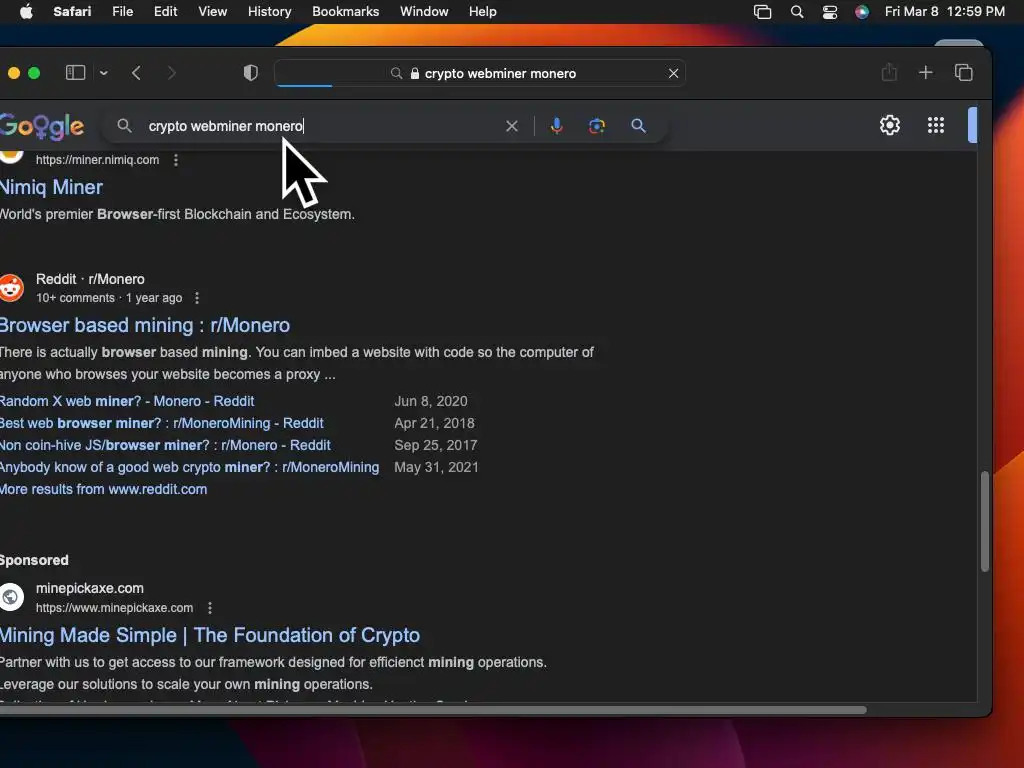Select the text 'May 31, 2021'

[x=436, y=468]
